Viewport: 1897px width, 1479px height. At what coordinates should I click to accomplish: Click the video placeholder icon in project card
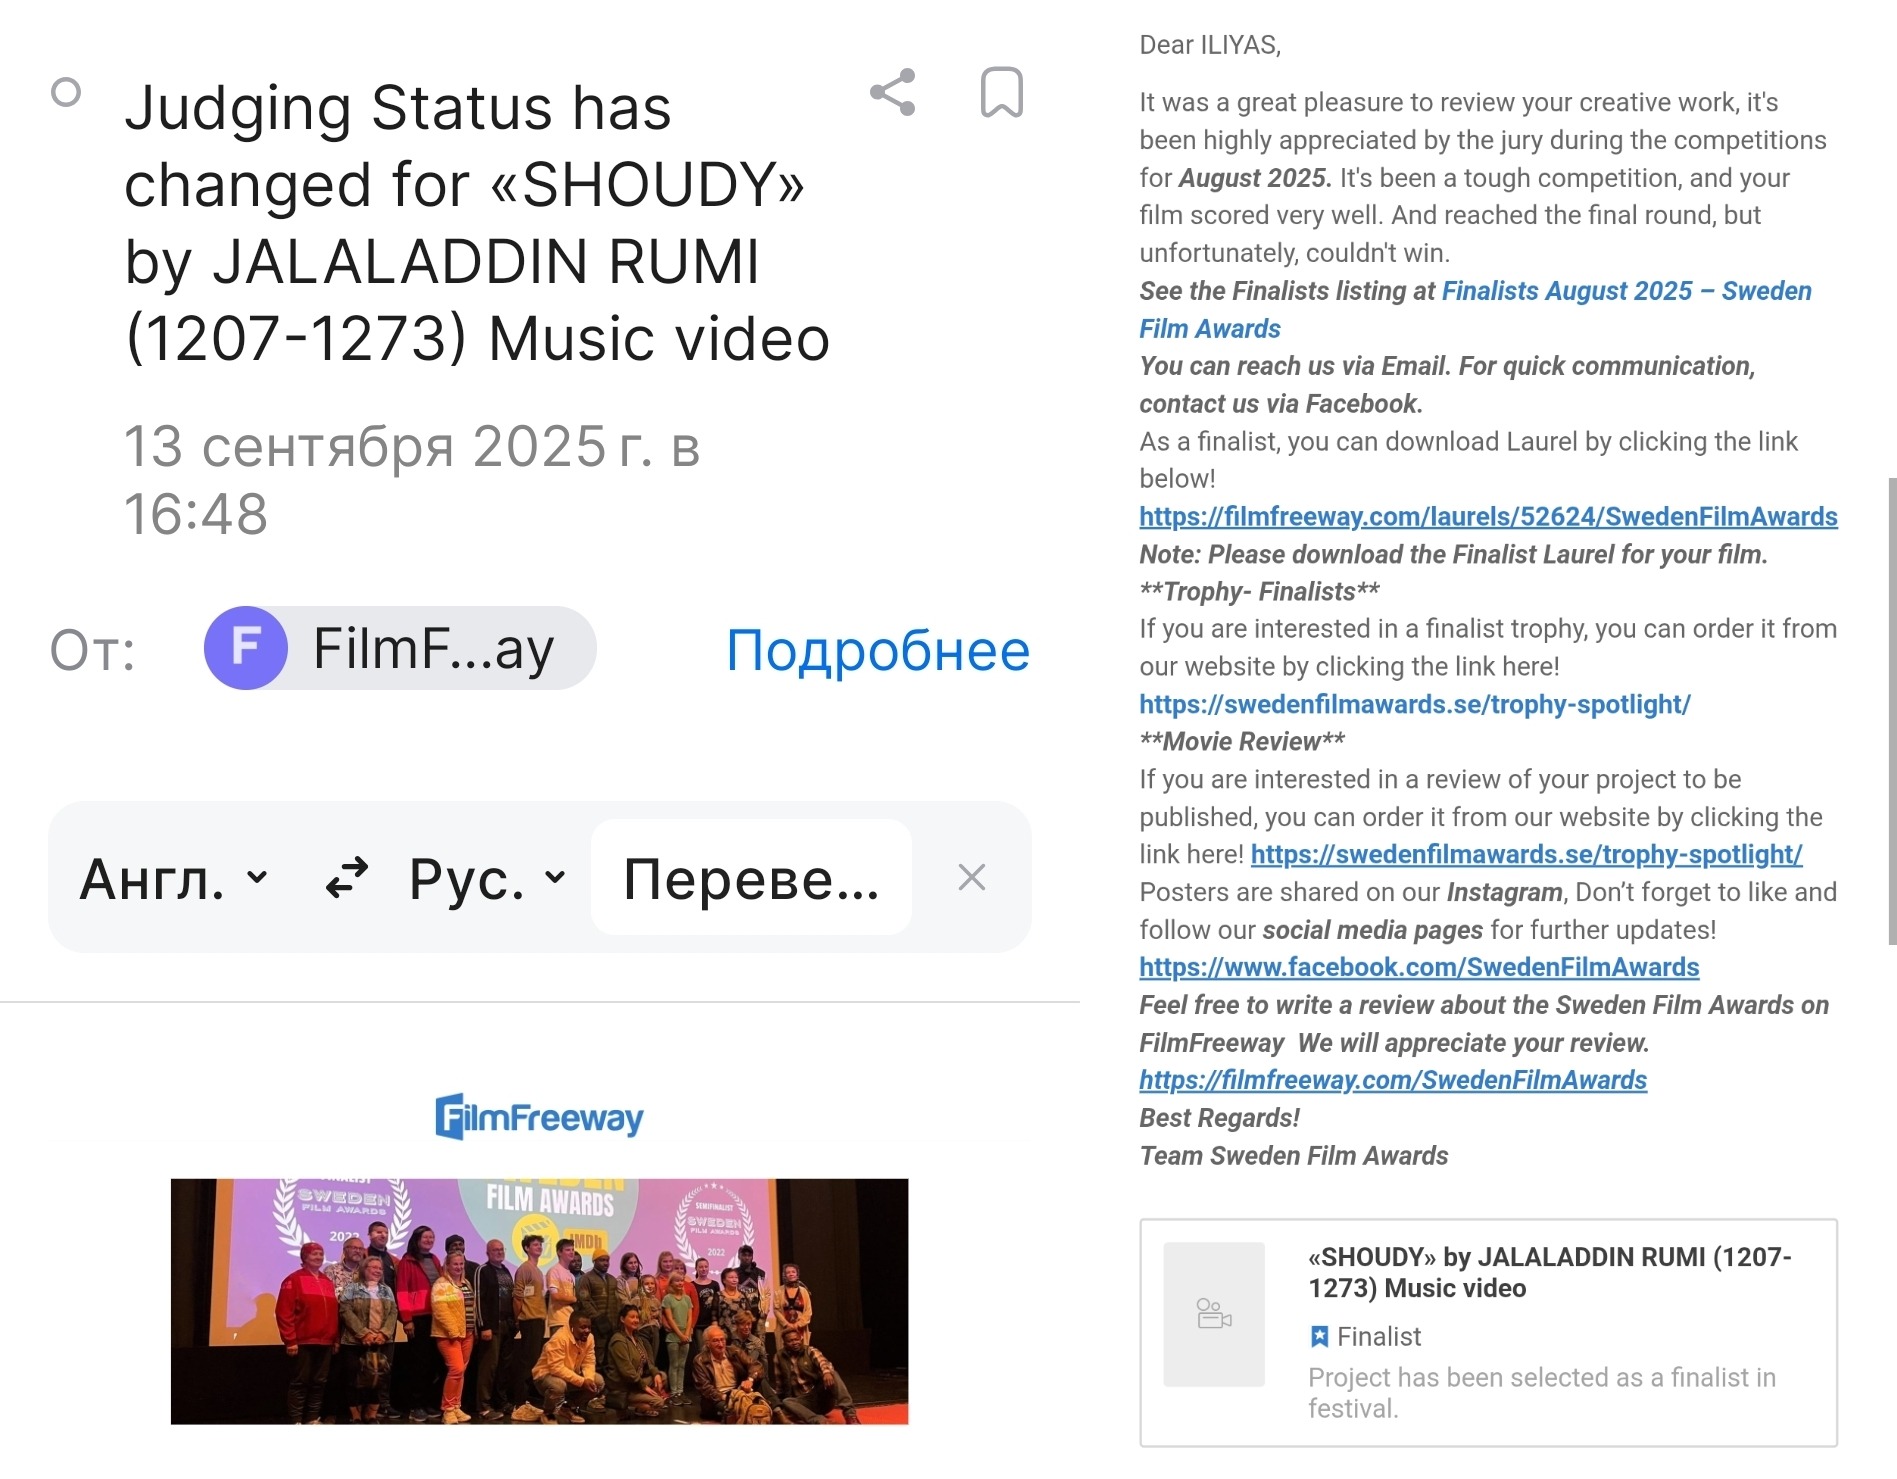click(1214, 1313)
